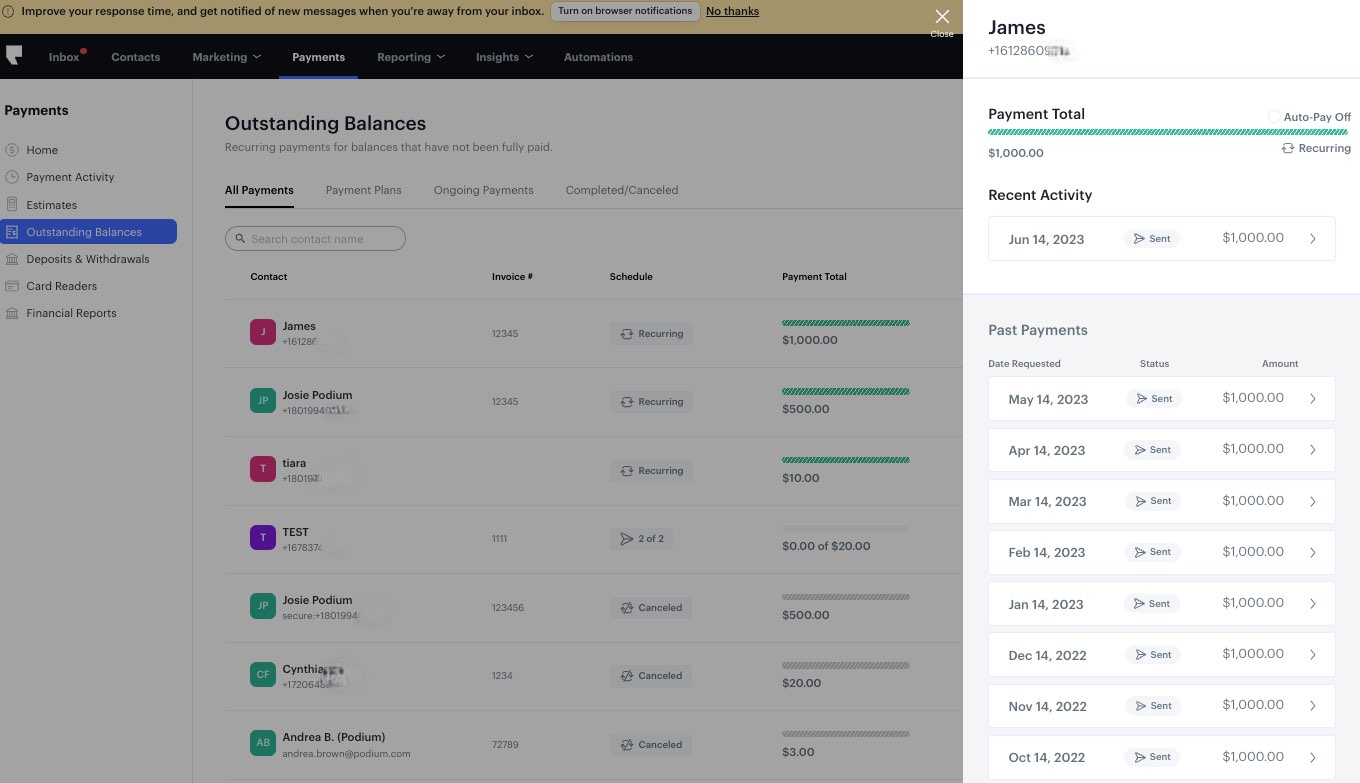Click Turn on browser notifications

pyautogui.click(x=625, y=11)
